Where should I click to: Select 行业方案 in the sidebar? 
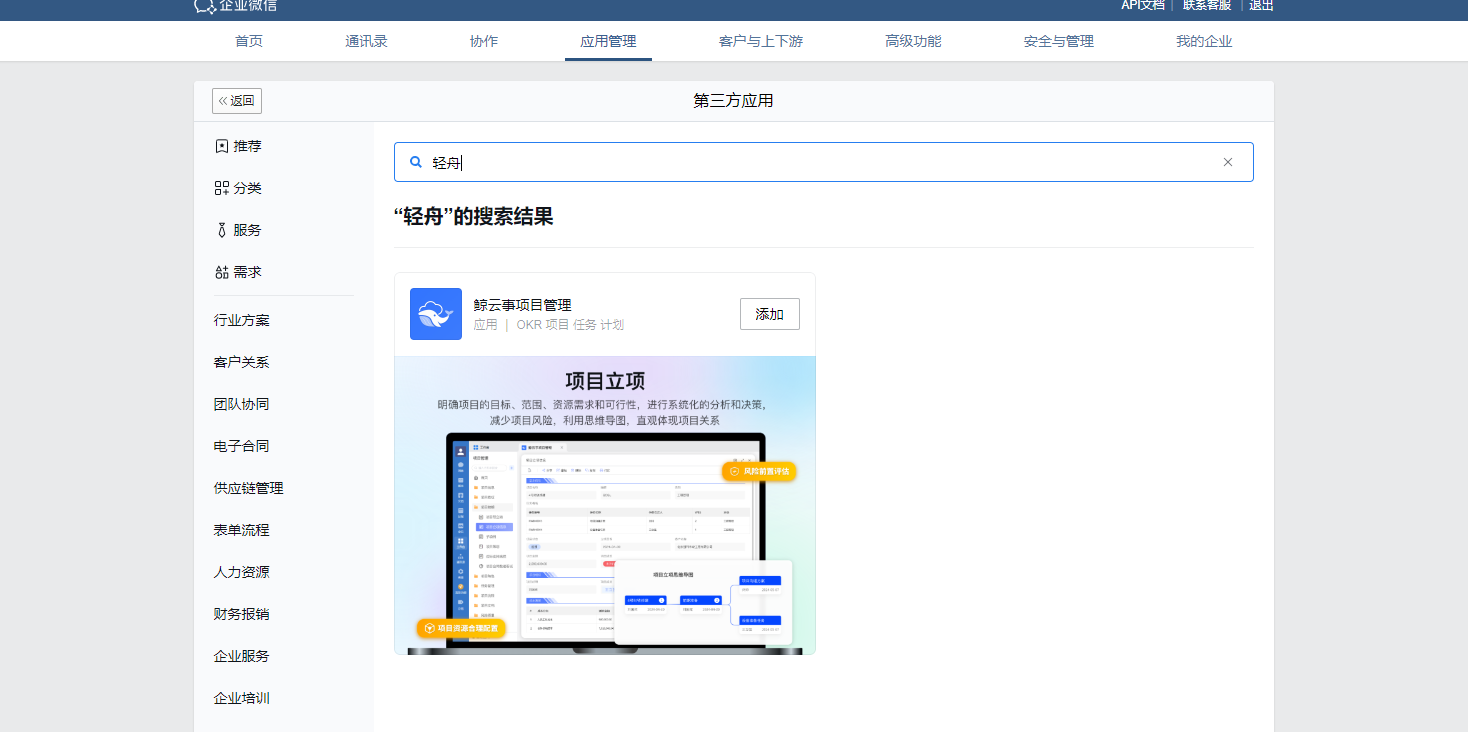[x=242, y=320]
